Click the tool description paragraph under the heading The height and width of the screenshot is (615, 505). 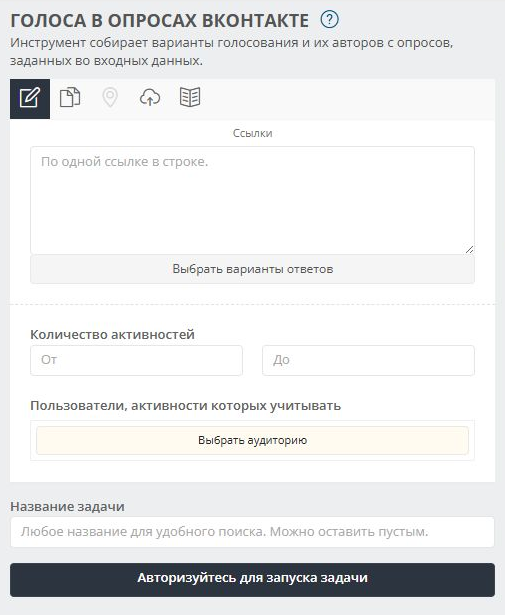click(x=232, y=51)
